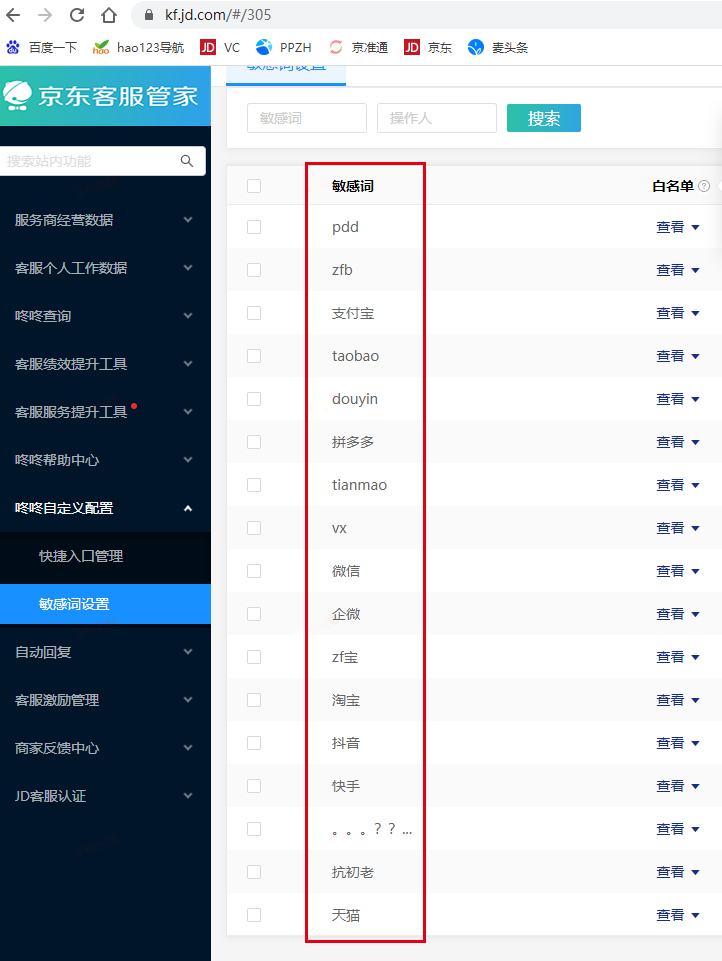Click the 操作人 input field
This screenshot has height=961, width=722.
point(436,118)
